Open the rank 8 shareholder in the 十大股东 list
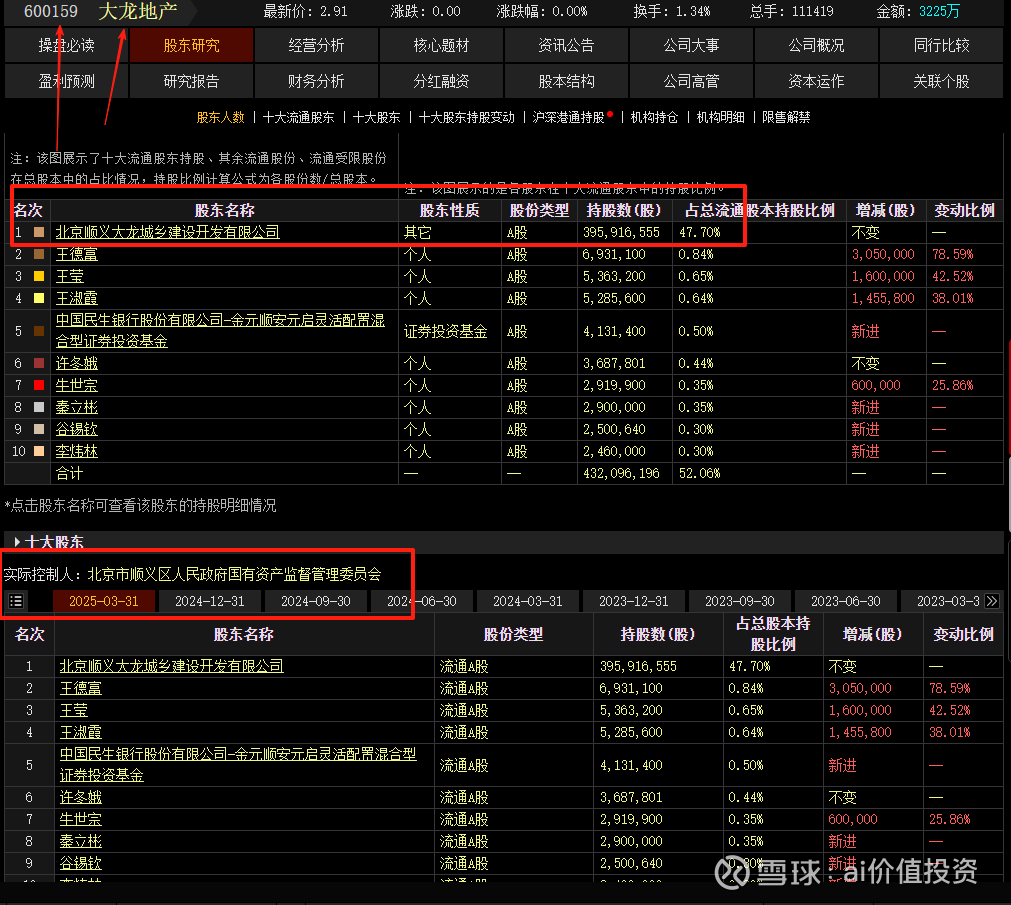The width and height of the screenshot is (1011, 905). tap(81, 841)
